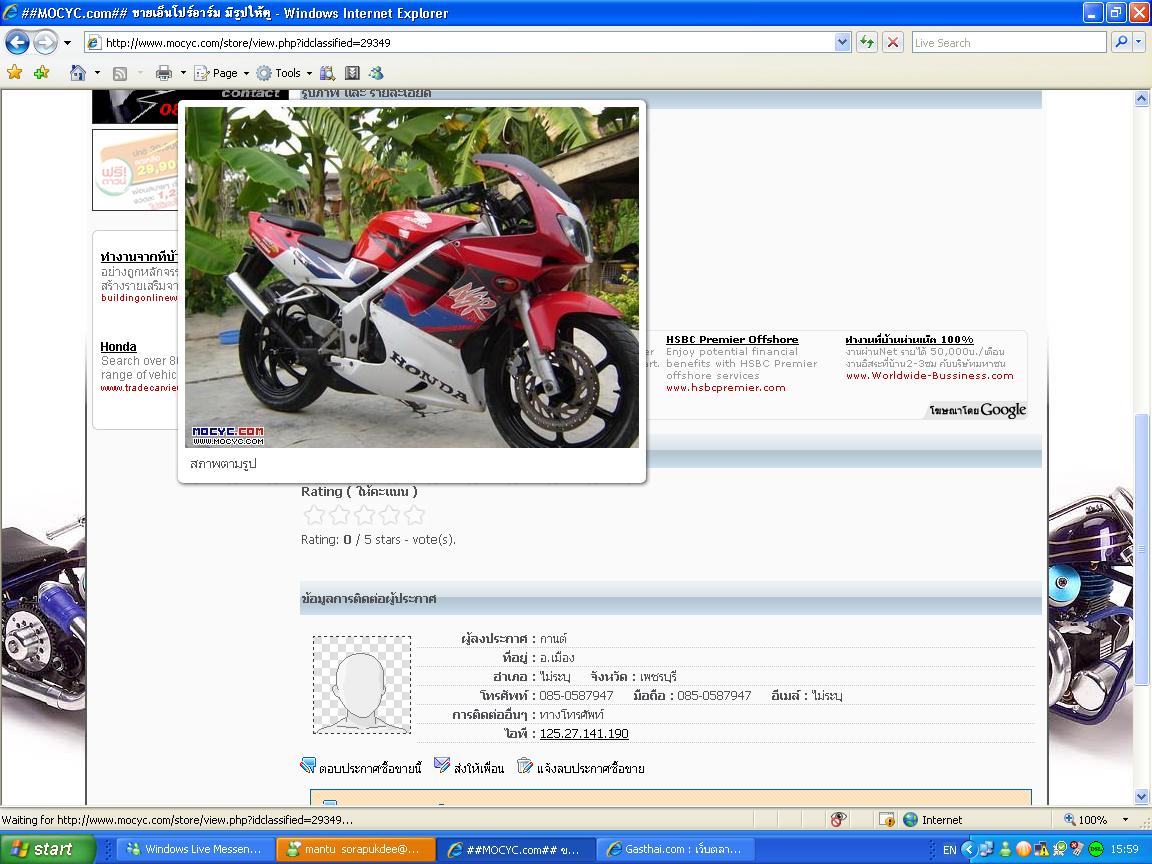Expand the zoom level dropdown arrow

click(1125, 820)
